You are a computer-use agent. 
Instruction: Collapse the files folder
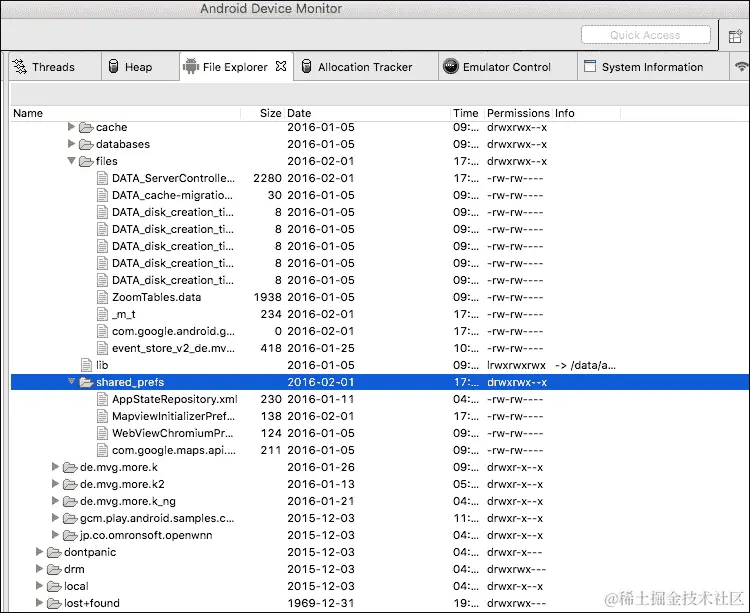point(72,161)
